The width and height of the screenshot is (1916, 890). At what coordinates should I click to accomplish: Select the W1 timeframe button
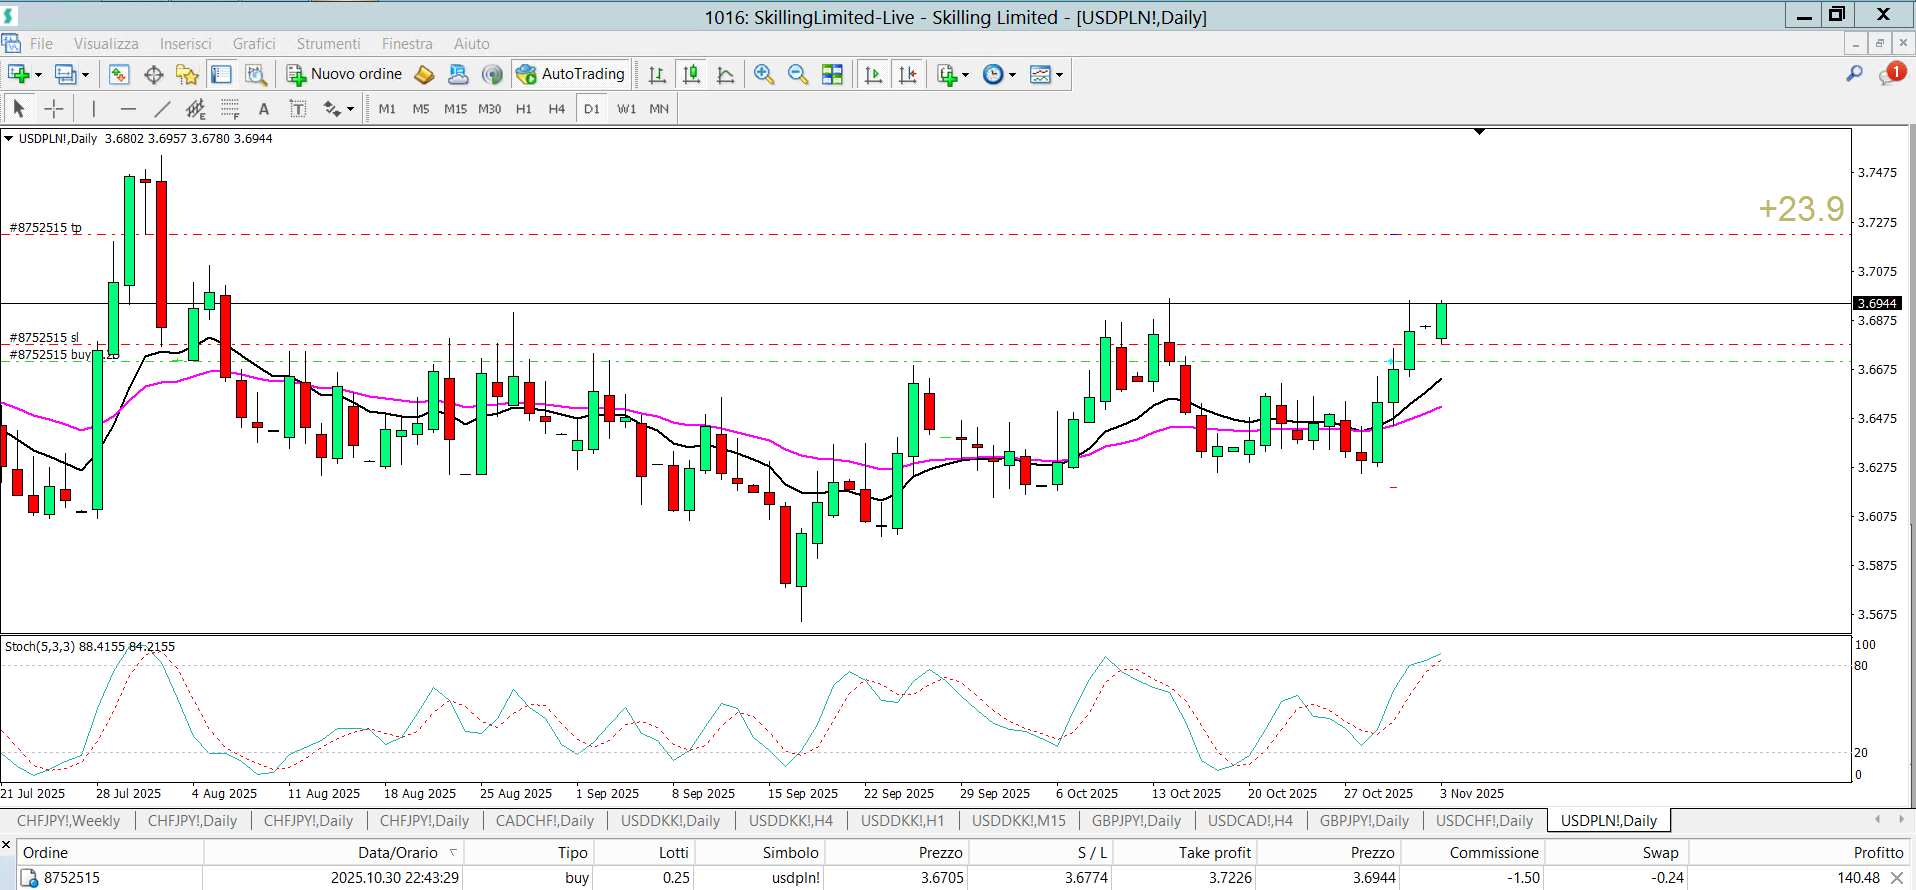[x=626, y=109]
